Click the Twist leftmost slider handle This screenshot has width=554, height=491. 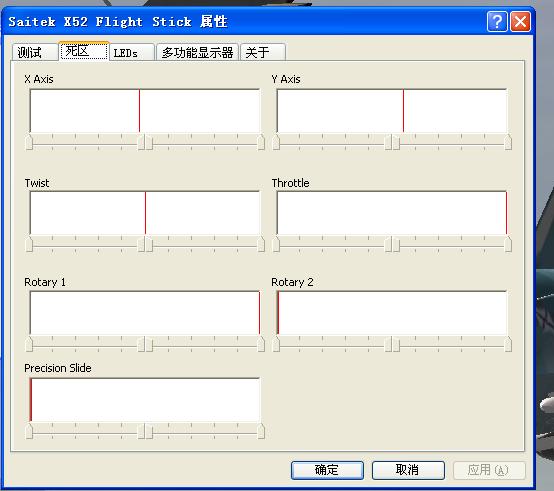pyautogui.click(x=29, y=244)
